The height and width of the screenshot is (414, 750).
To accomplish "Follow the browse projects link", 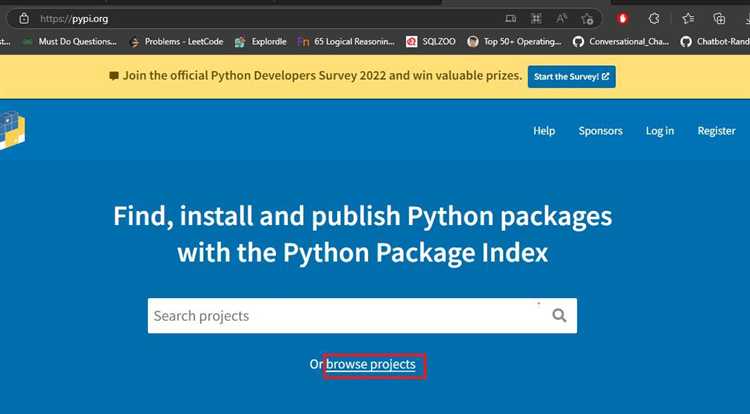I will click(x=371, y=364).
